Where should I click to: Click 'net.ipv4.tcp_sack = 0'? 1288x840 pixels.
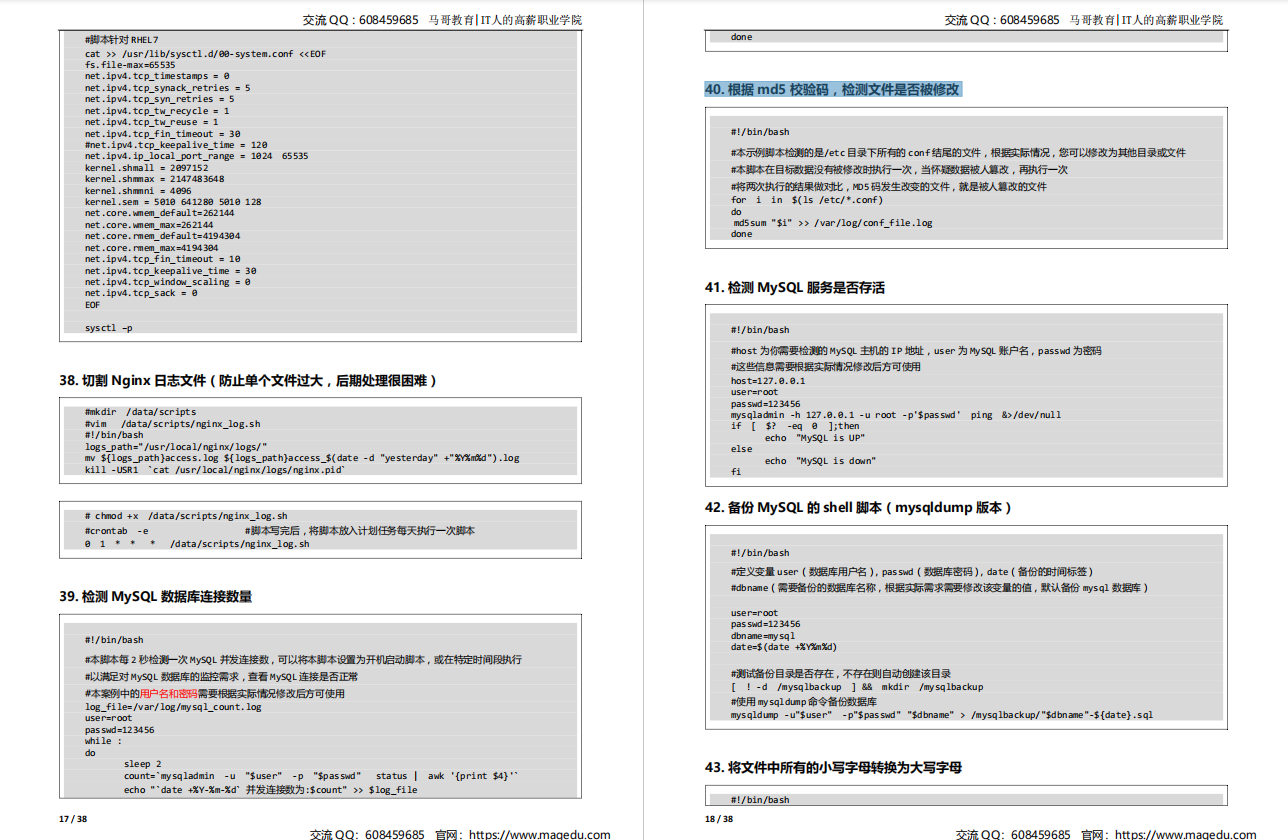click(141, 293)
